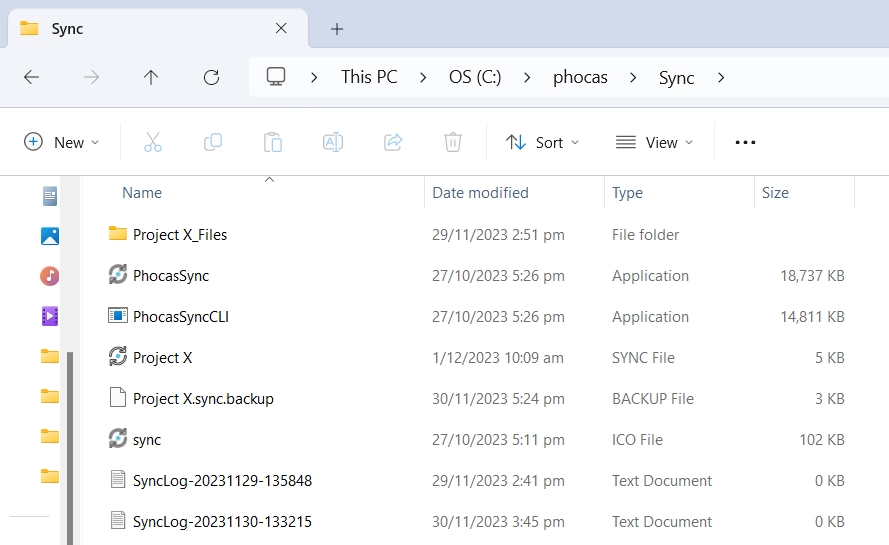Expand the View layout dropdown
Screen dimensions: 889x545
(x=654, y=142)
